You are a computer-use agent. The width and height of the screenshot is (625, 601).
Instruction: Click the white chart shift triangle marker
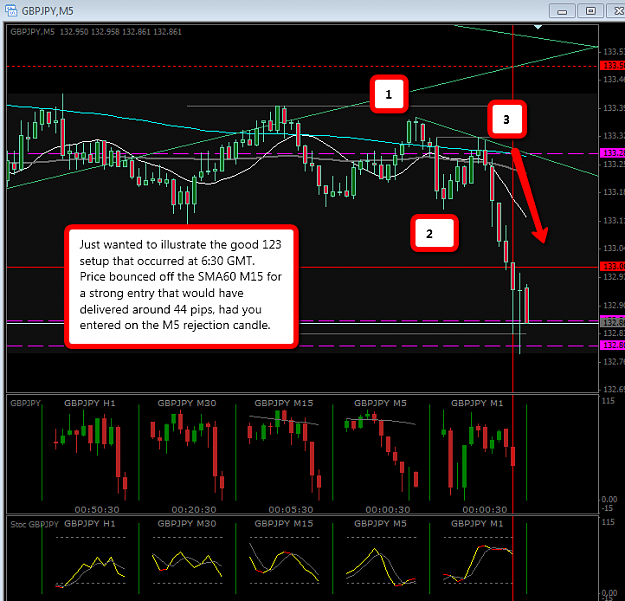click(538, 27)
